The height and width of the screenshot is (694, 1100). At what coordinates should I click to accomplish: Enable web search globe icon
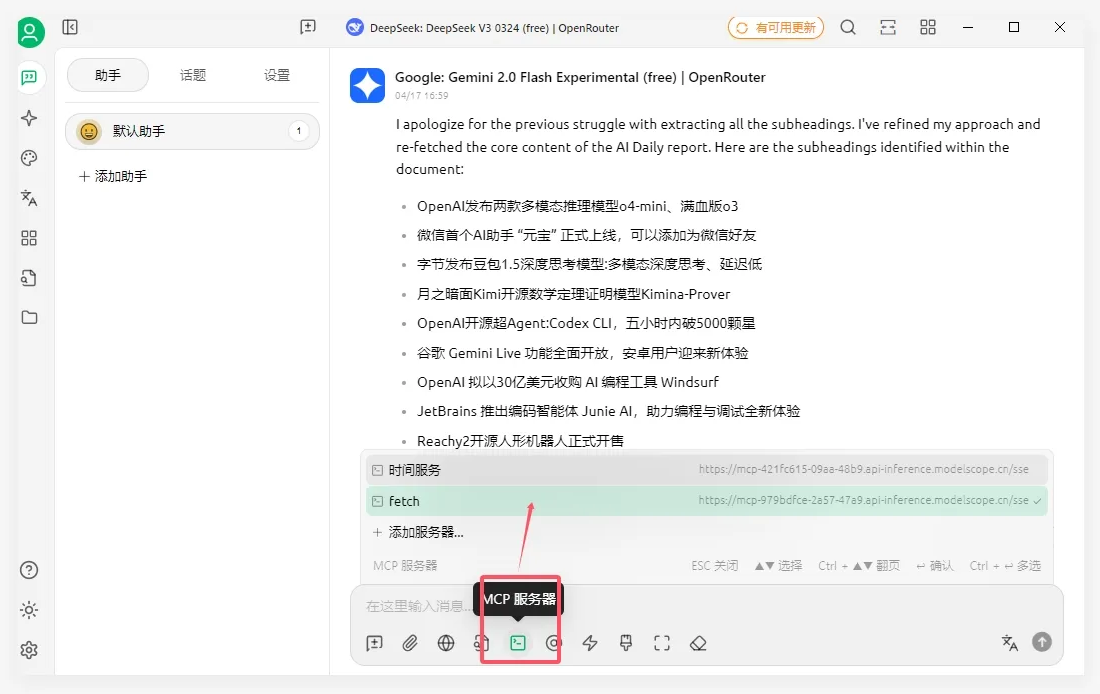point(446,643)
